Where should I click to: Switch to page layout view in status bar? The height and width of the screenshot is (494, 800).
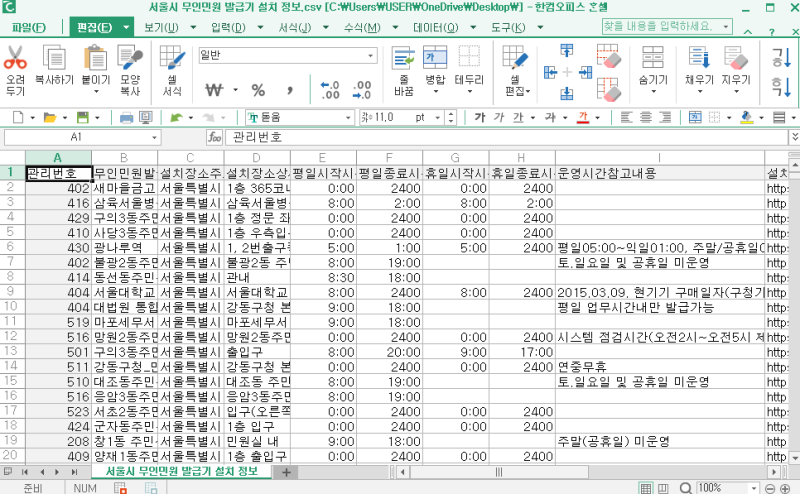tap(663, 488)
